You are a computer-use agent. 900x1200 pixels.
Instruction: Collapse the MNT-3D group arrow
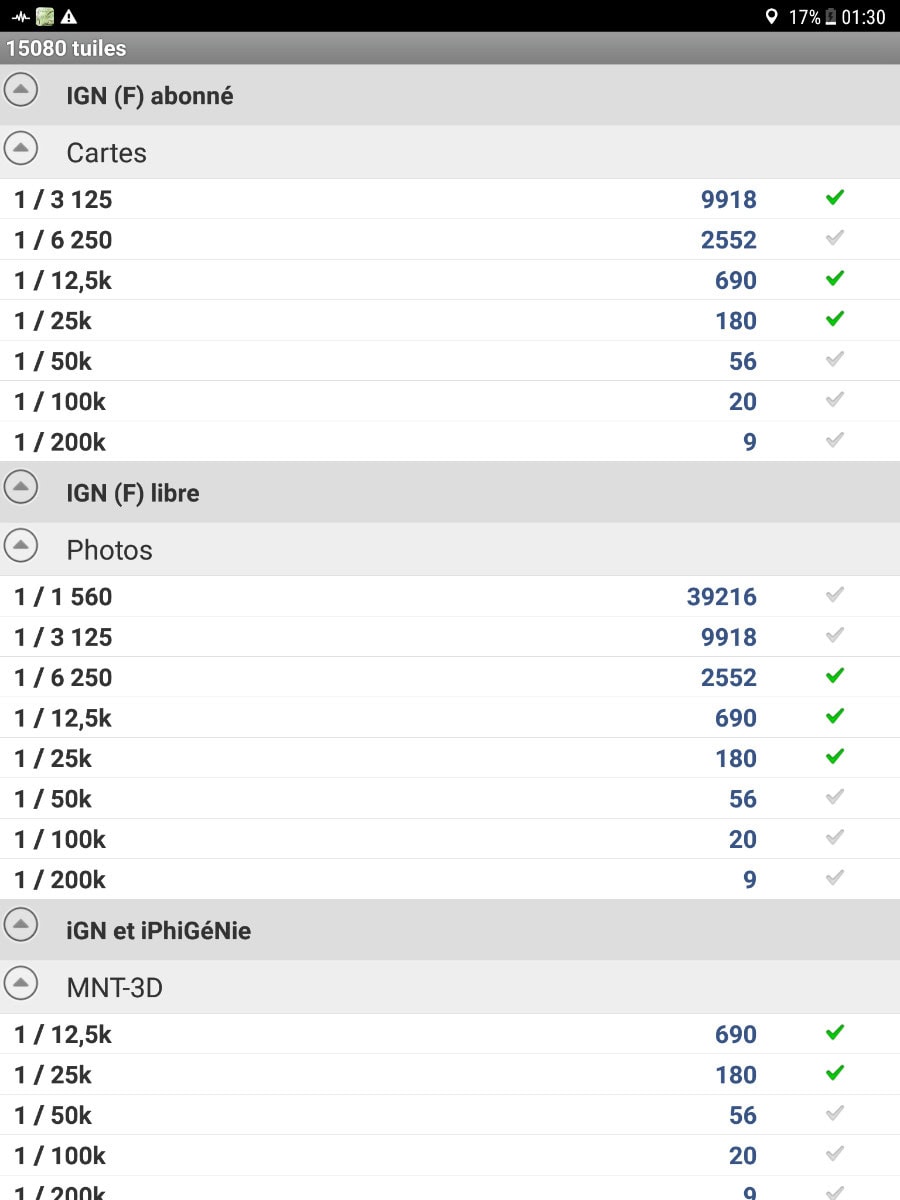click(x=21, y=984)
